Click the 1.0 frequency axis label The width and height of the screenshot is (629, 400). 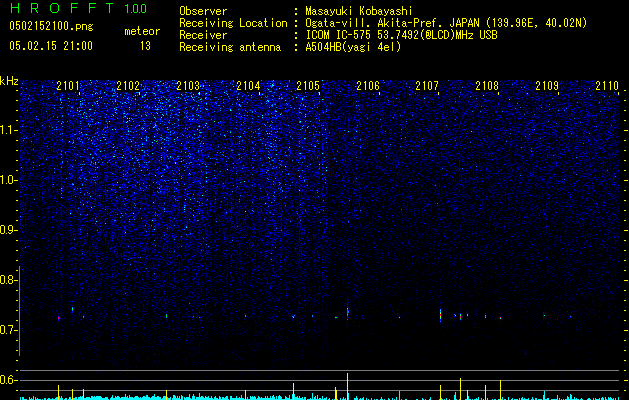[8, 180]
